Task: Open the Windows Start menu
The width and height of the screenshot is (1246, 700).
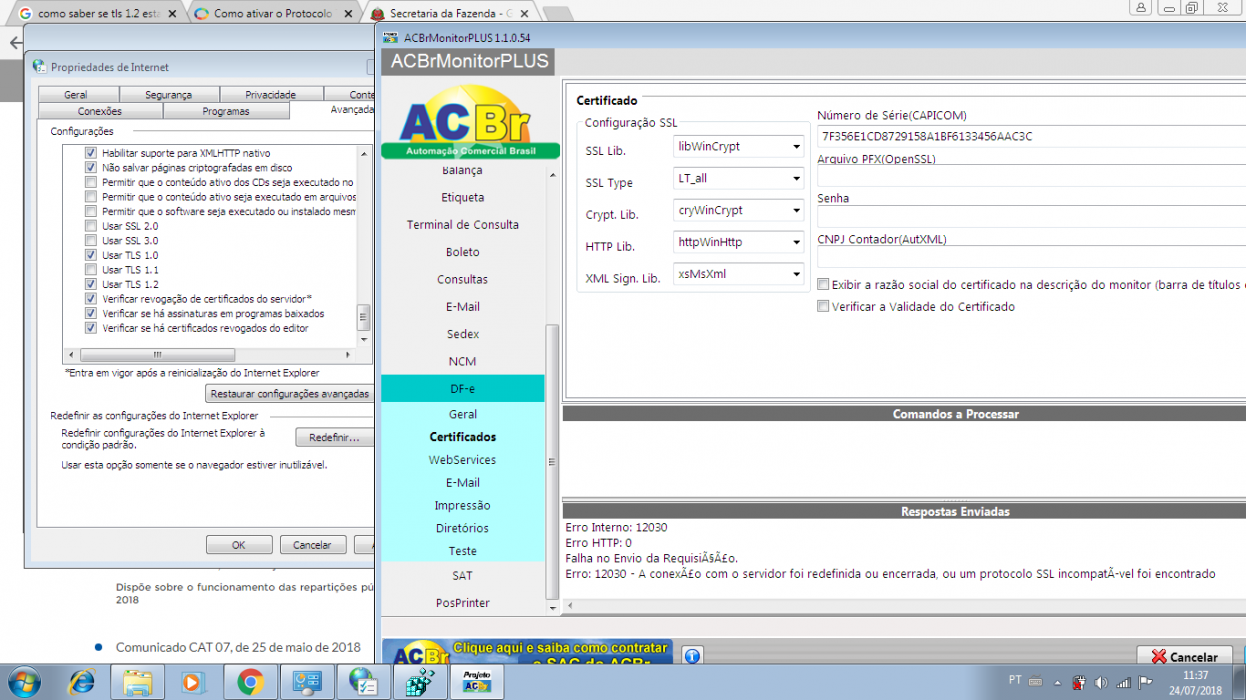Action: [22, 683]
